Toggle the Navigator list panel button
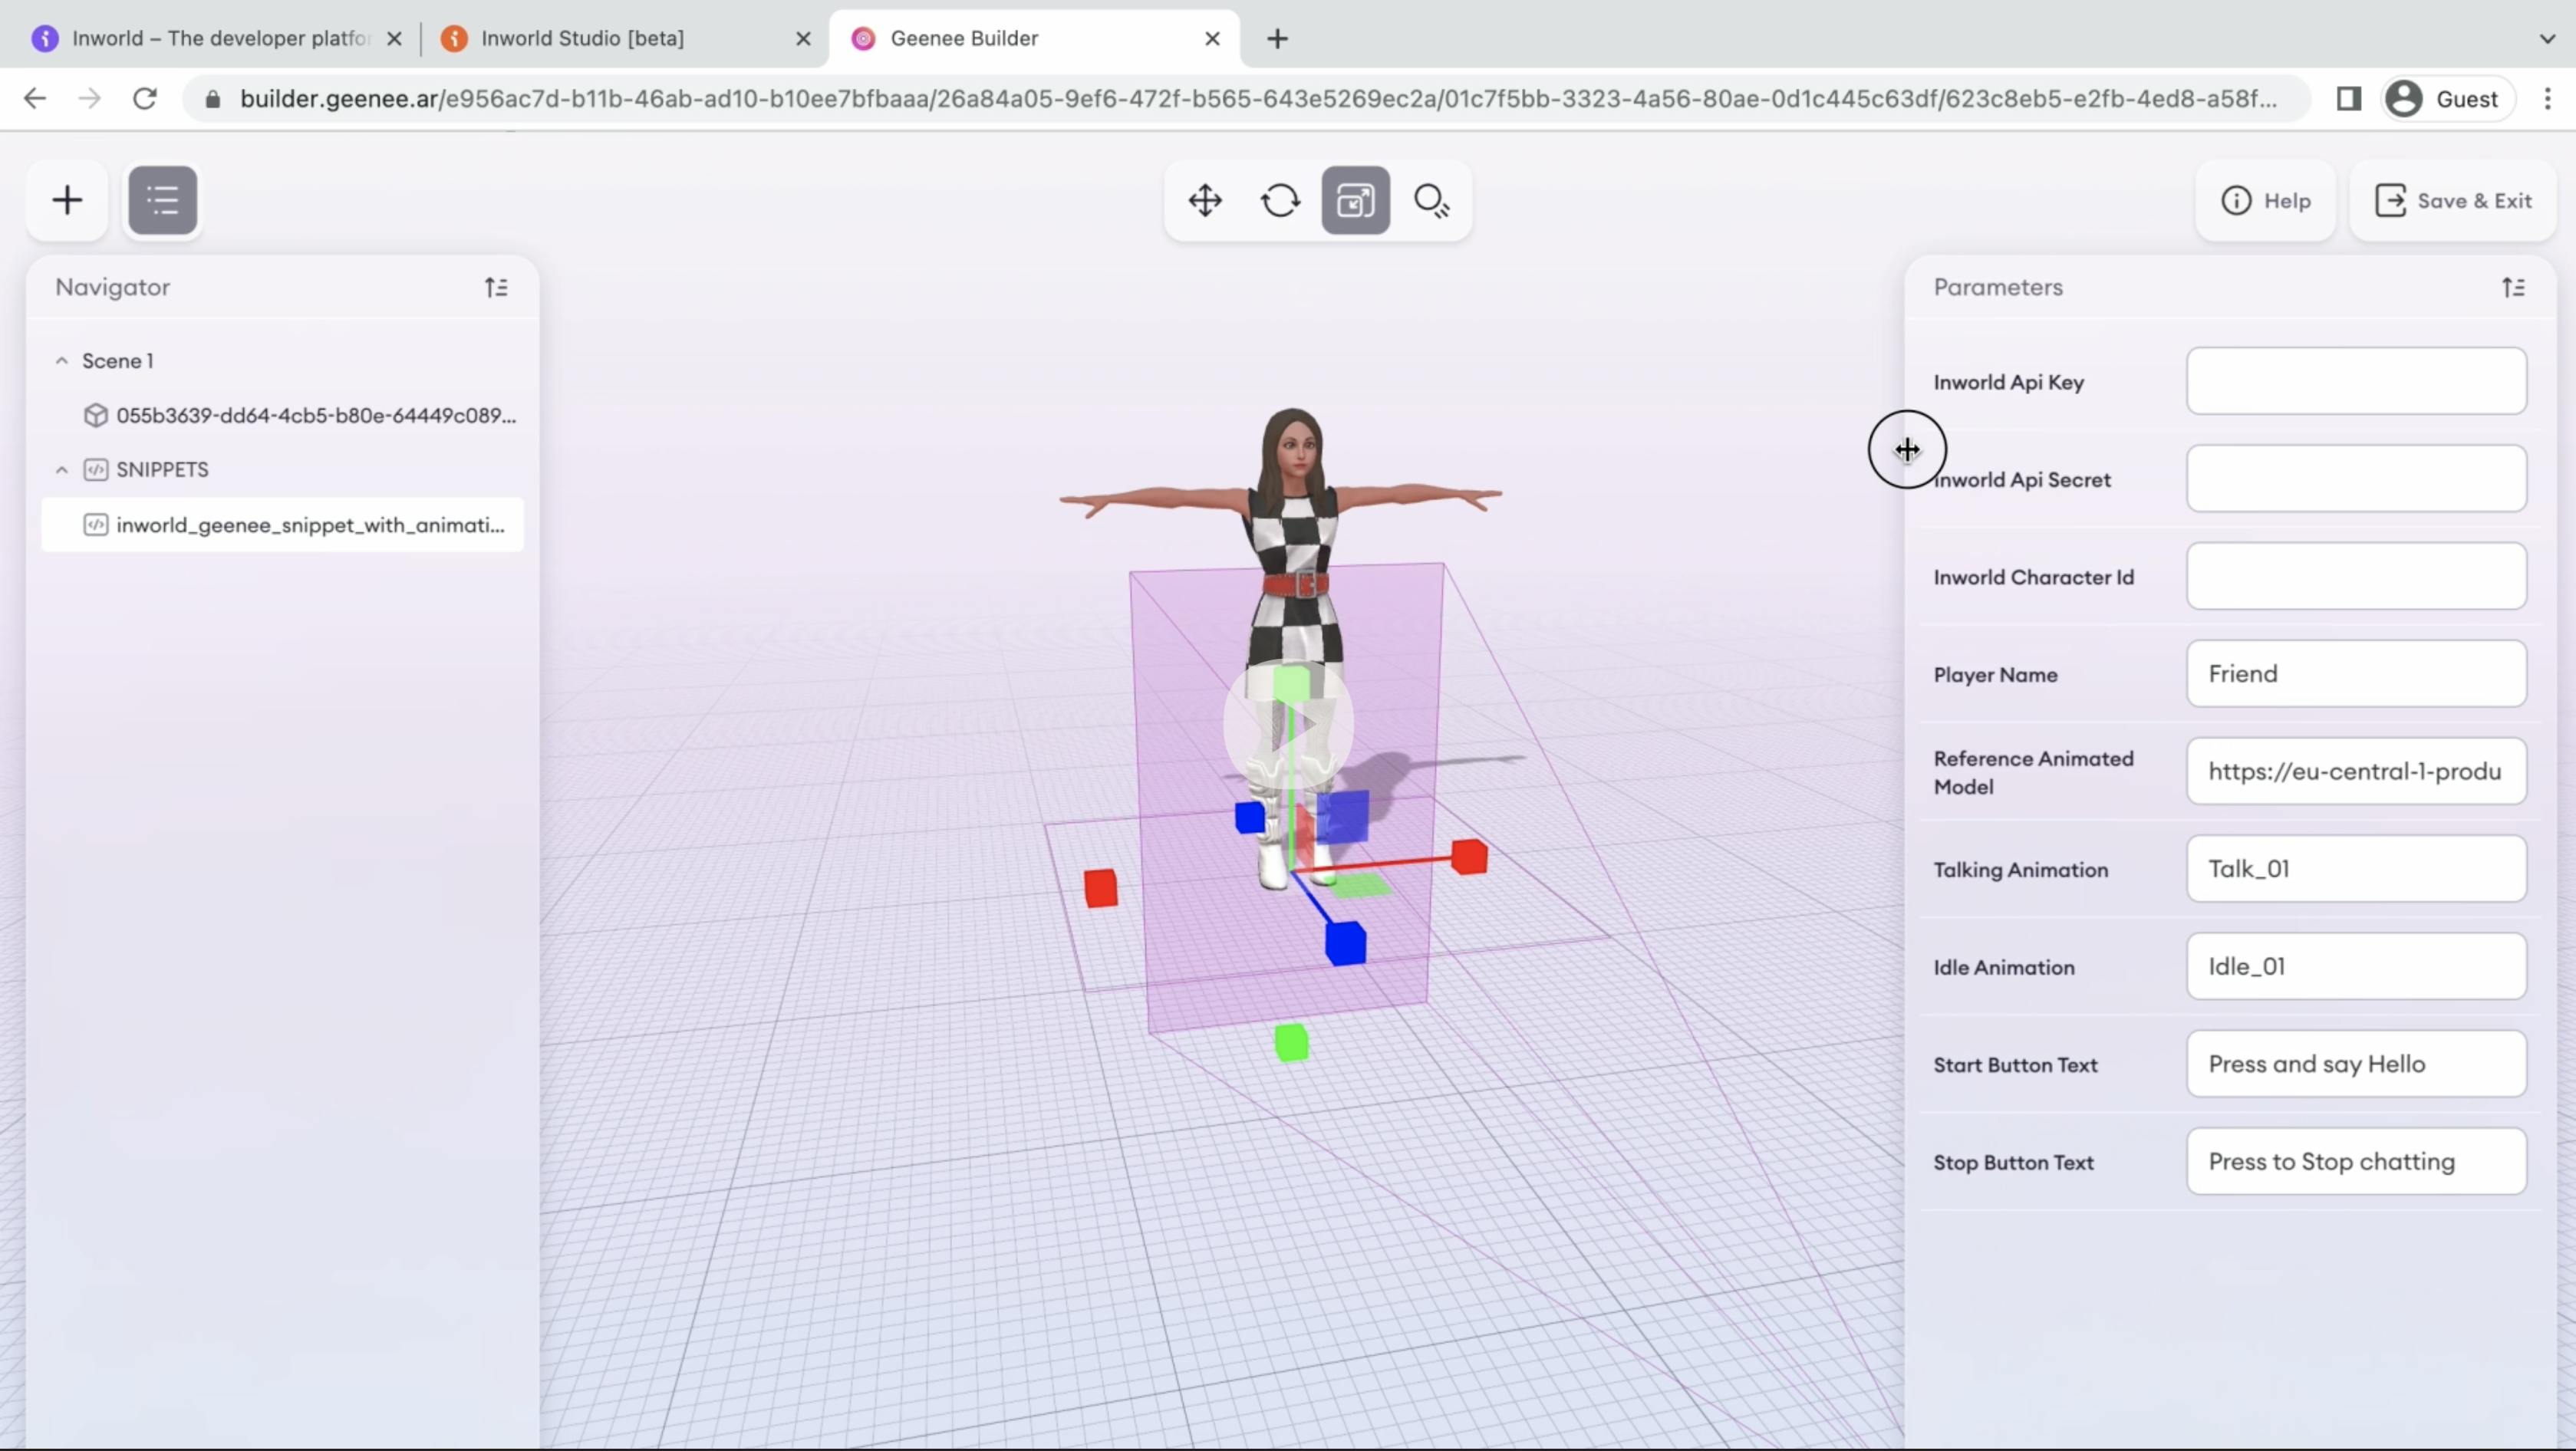The width and height of the screenshot is (2576, 1451). click(163, 200)
